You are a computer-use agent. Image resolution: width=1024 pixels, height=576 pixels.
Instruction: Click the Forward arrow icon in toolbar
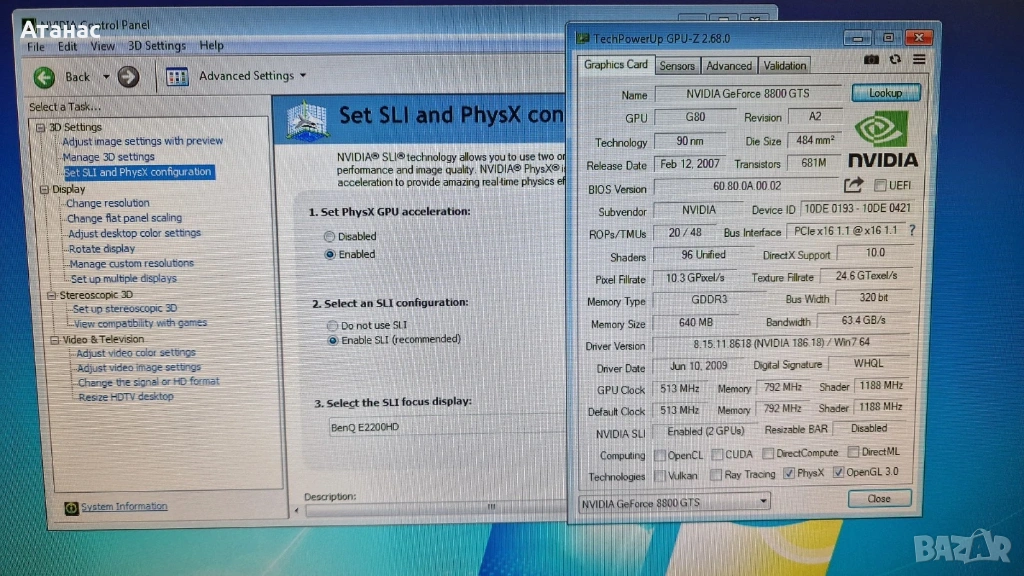click(x=128, y=77)
